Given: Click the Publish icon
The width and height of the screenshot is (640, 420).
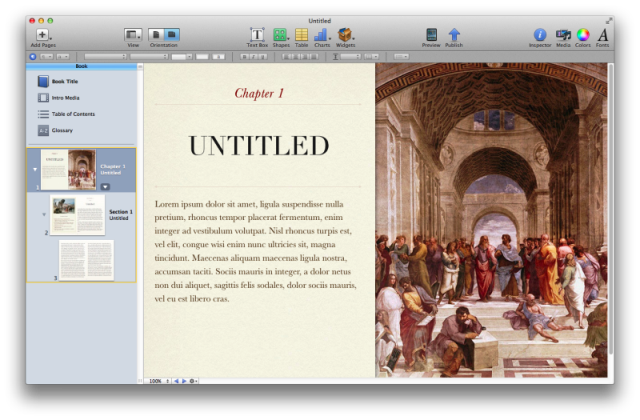Looking at the screenshot, I should (x=454, y=35).
